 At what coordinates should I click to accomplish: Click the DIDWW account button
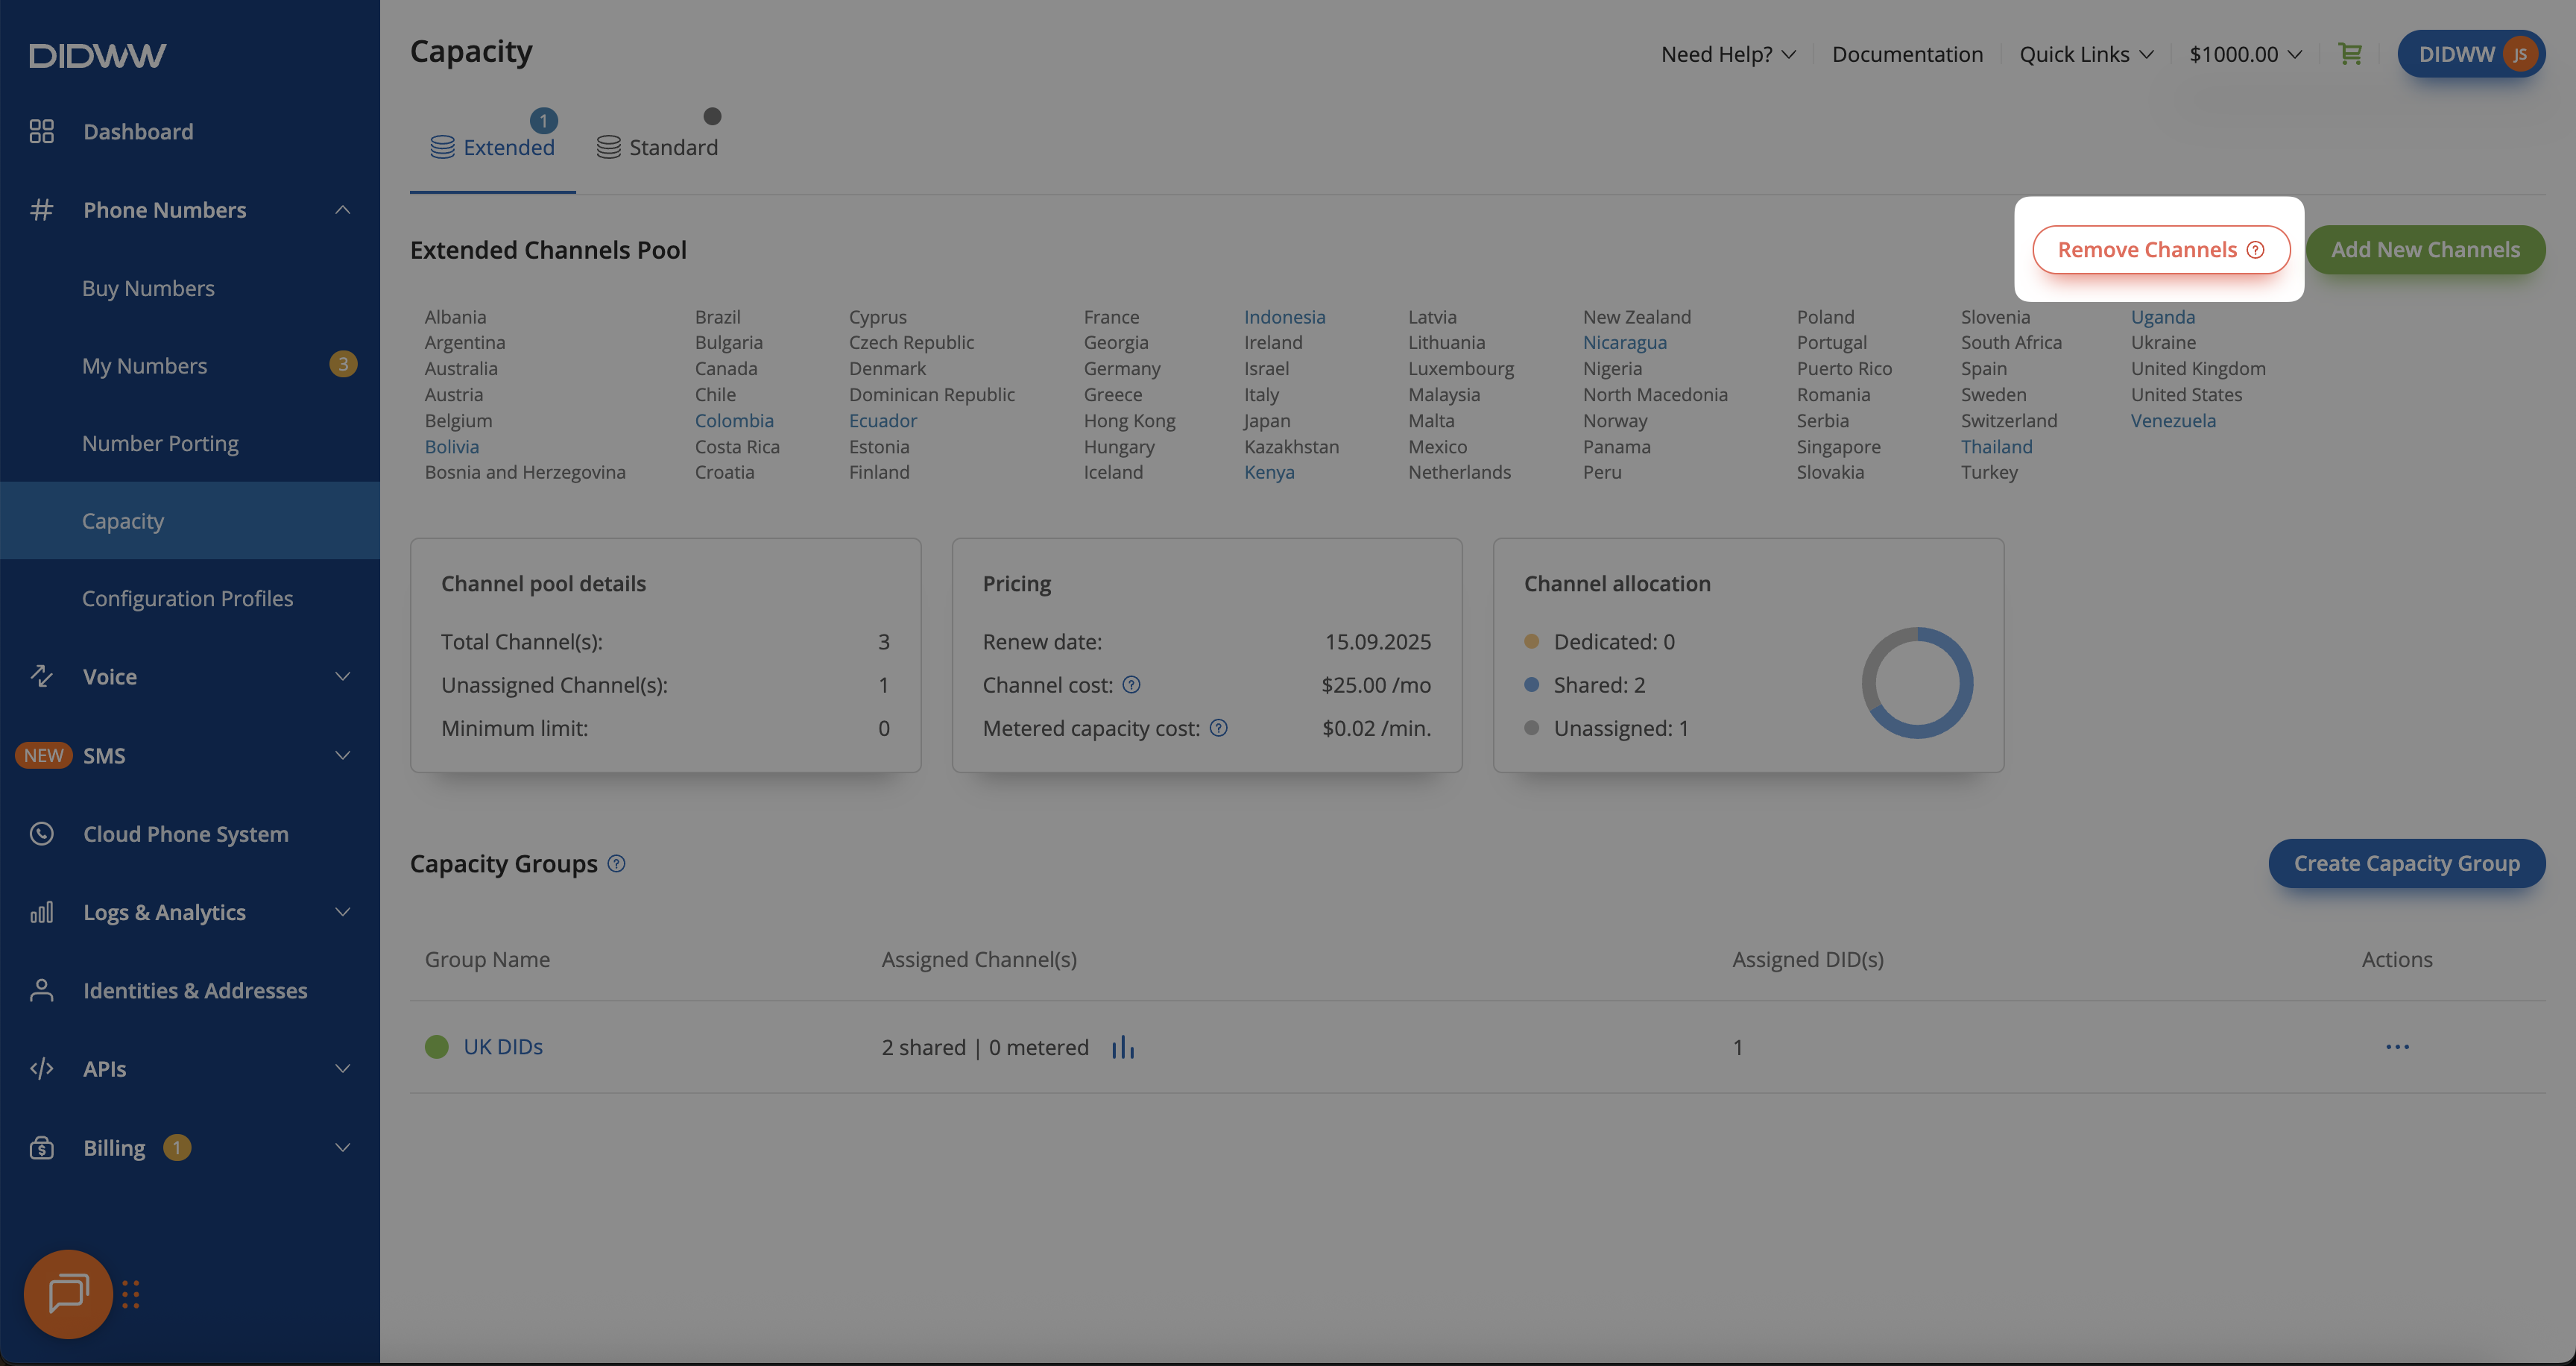click(2471, 54)
